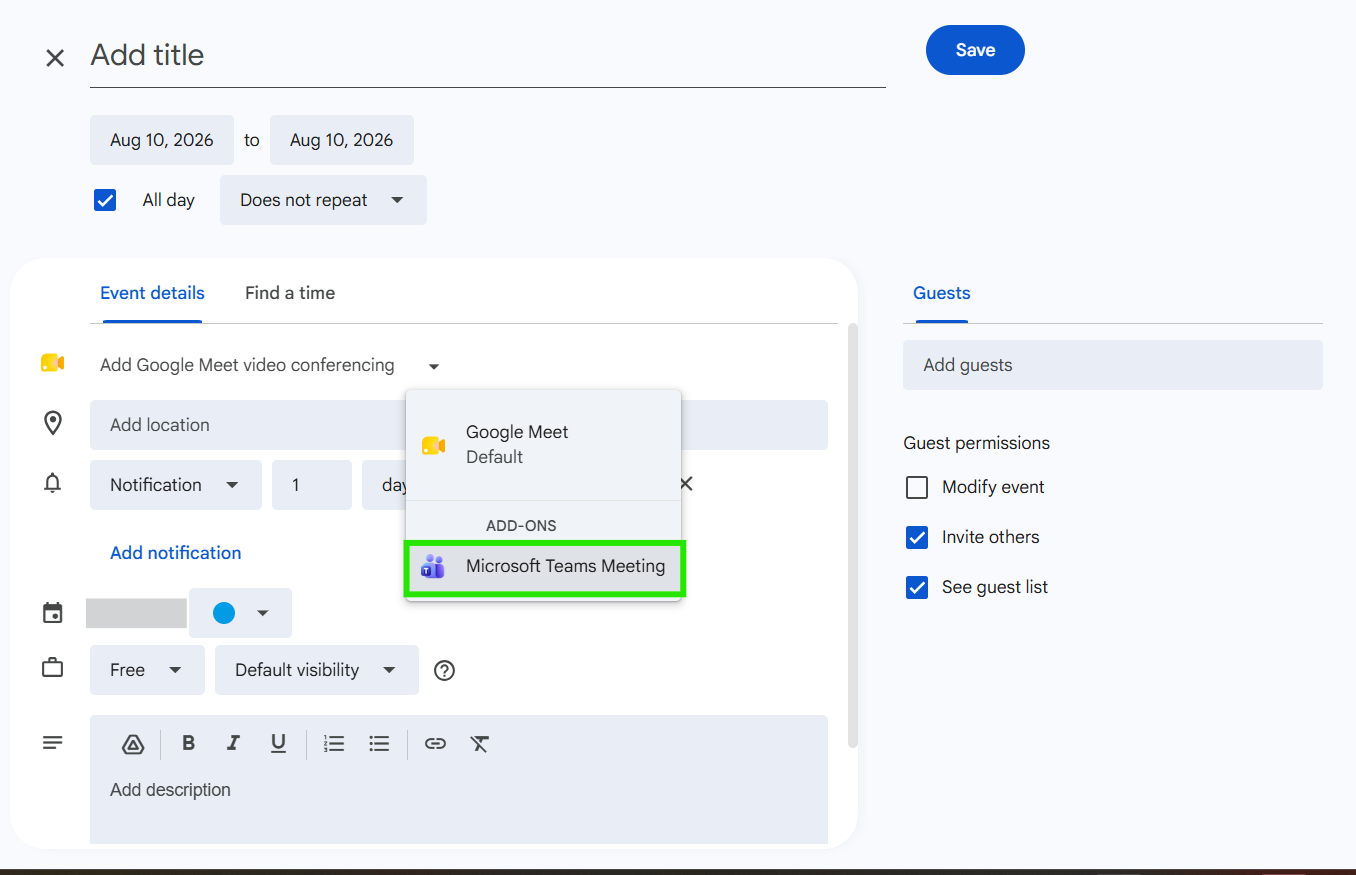Click the event details vertical scrollbar
The height and width of the screenshot is (875, 1356).
(853, 535)
